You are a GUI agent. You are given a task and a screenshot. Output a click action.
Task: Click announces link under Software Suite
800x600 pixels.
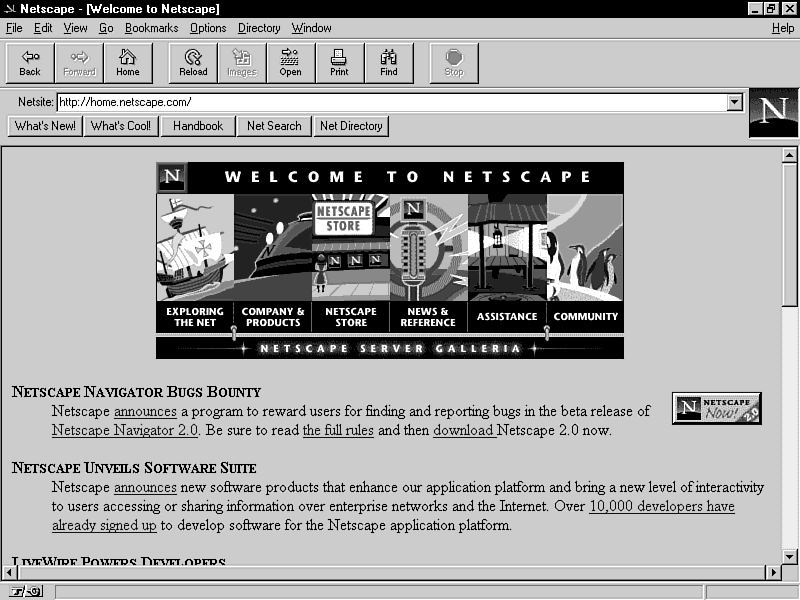(145, 487)
